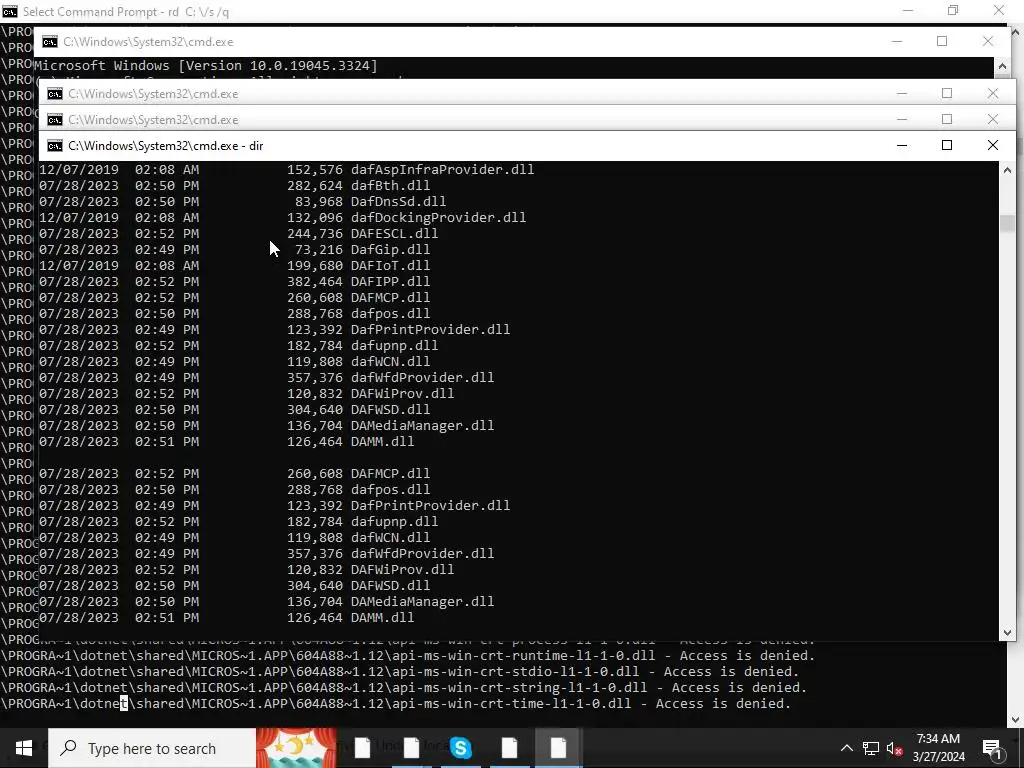The height and width of the screenshot is (768, 1024).
Task: Click the 'Type here to search' box
Action: 152,748
